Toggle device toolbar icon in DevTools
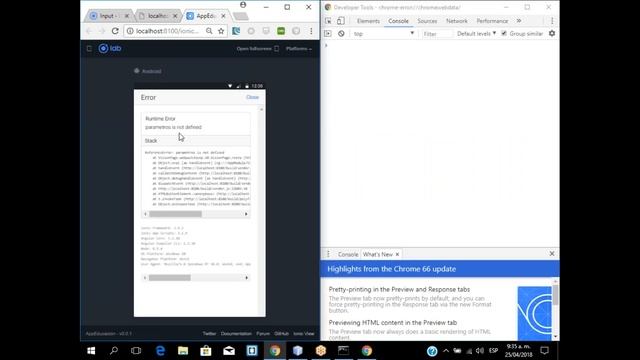 [x=341, y=21]
